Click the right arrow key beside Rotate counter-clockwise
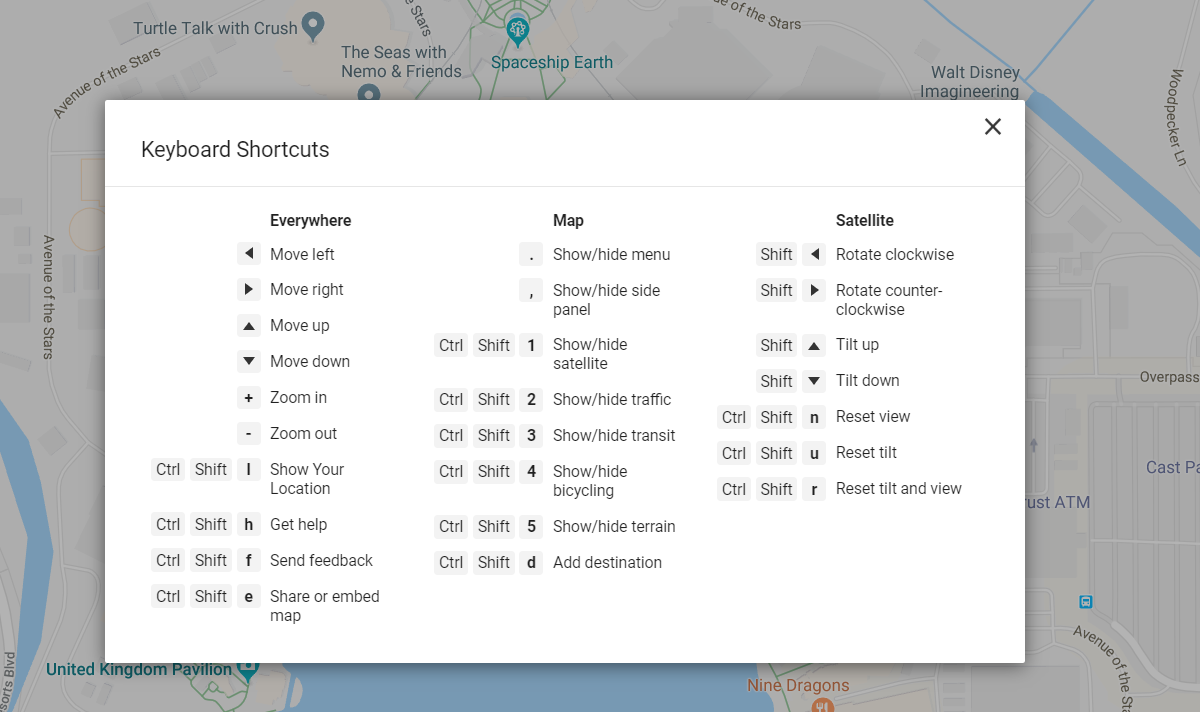Image resolution: width=1200 pixels, height=712 pixels. 814,290
